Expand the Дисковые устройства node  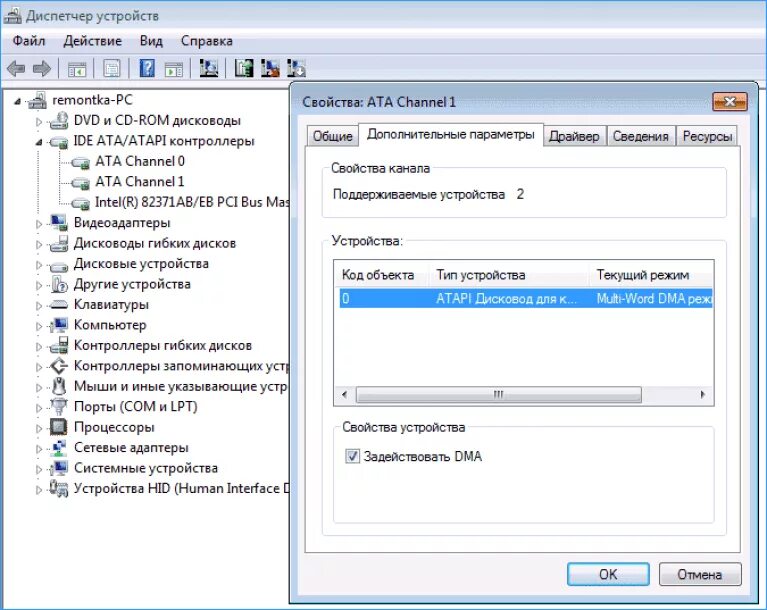(x=39, y=265)
